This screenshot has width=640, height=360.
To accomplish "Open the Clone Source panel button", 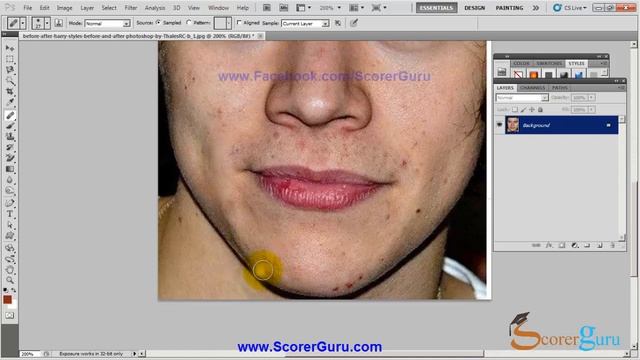I will [58, 23].
